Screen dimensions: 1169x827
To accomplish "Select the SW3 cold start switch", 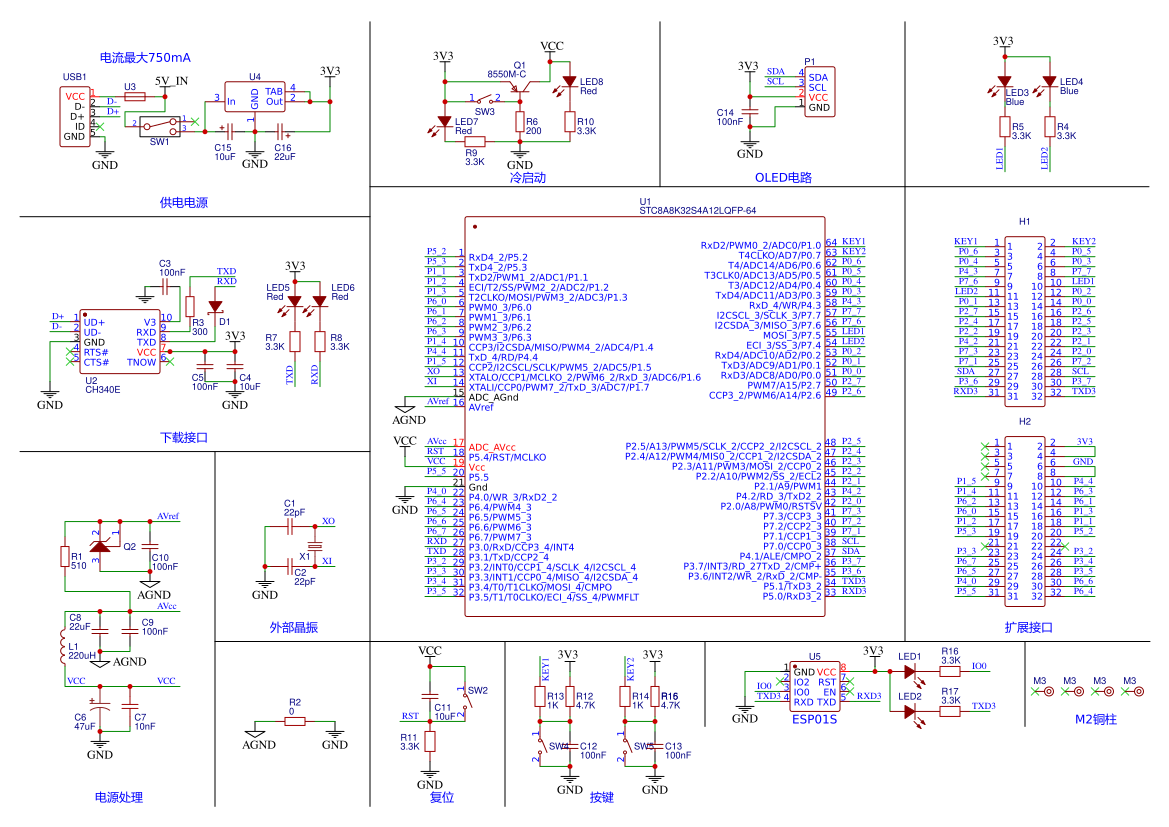I will 485,100.
